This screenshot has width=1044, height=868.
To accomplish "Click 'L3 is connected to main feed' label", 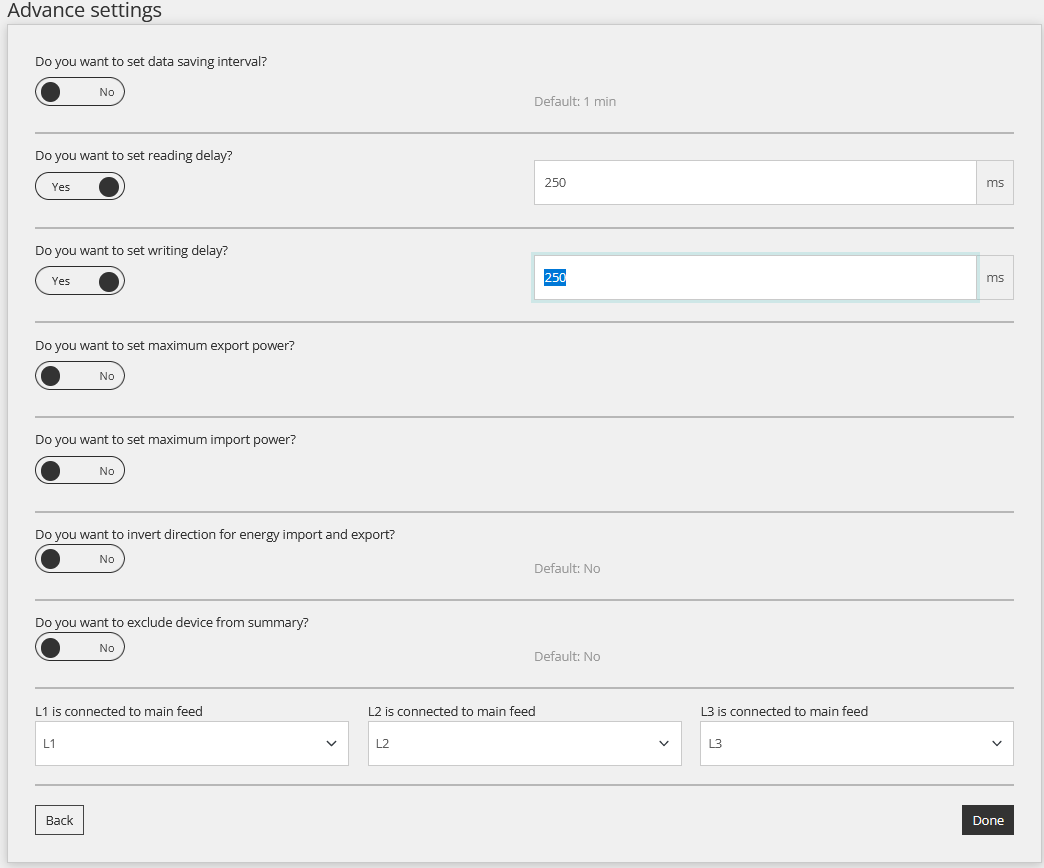I will pyautogui.click(x=784, y=712).
